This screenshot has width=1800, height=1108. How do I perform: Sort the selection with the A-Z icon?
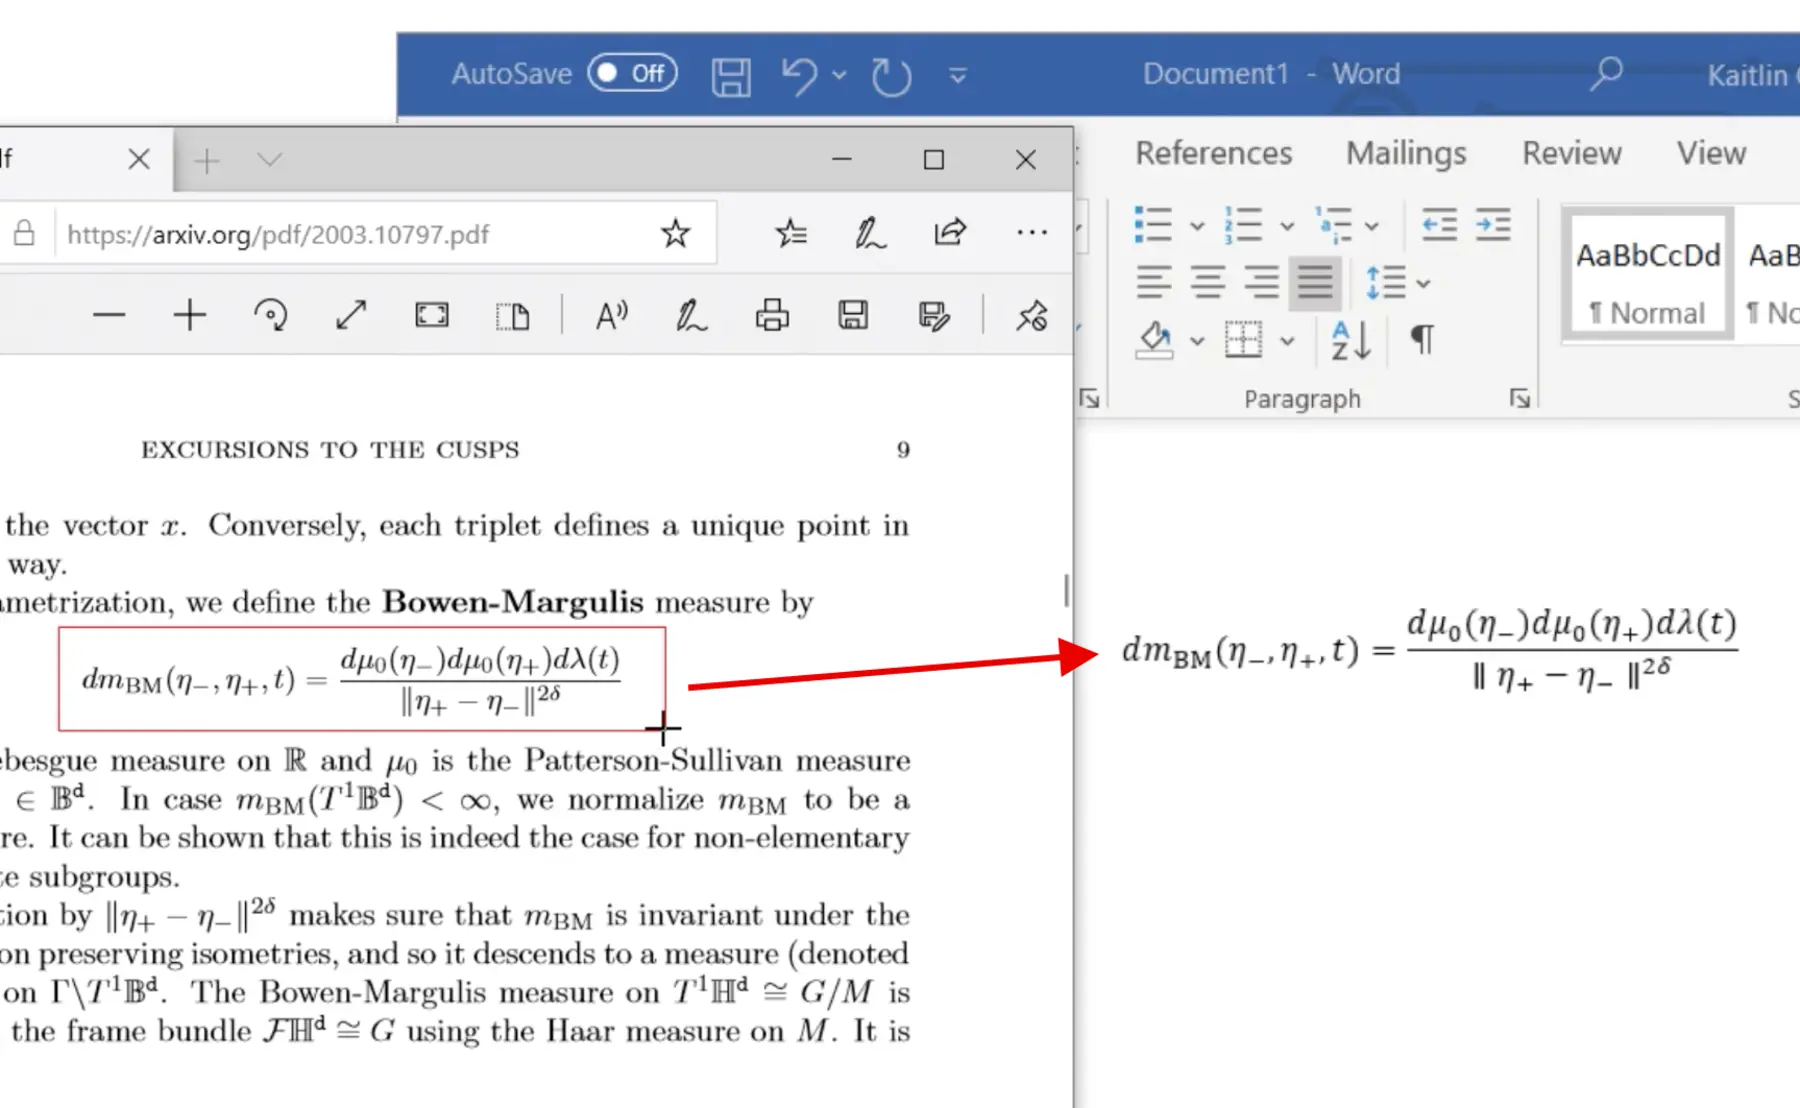[x=1350, y=340]
